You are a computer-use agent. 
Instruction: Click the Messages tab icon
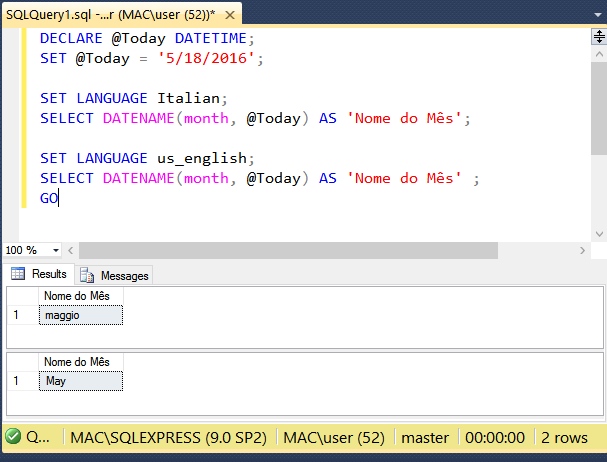click(x=87, y=275)
